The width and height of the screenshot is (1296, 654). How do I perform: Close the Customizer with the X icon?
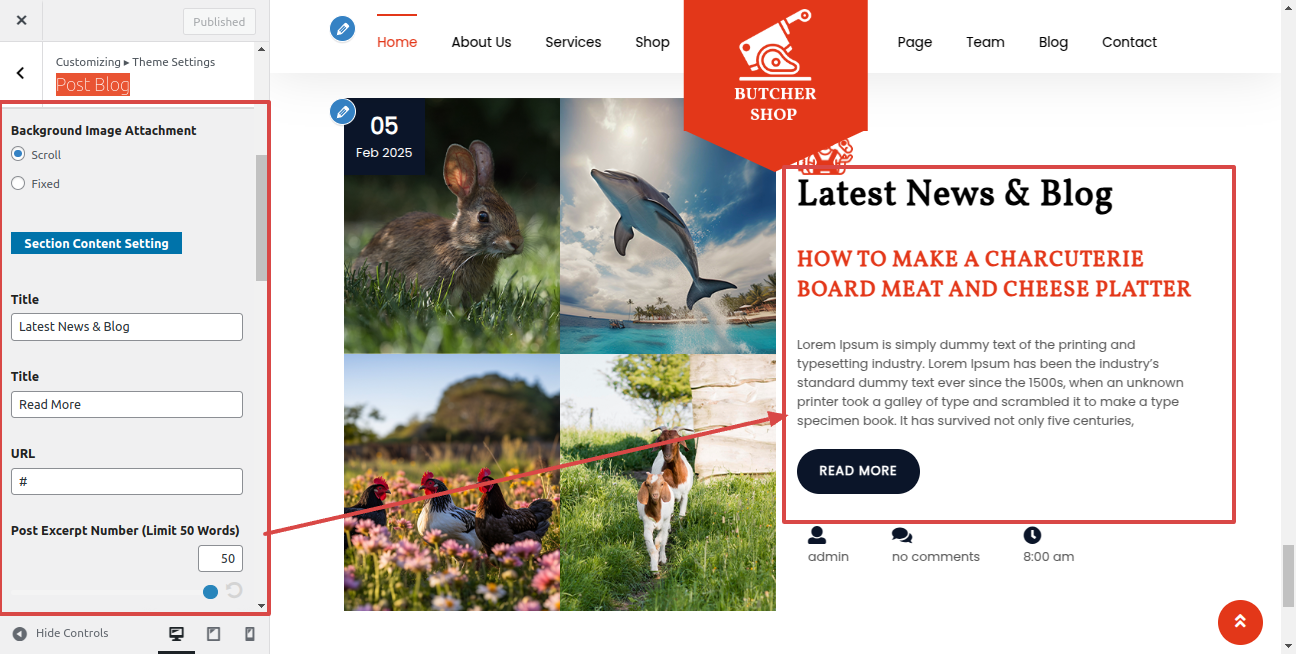[x=21, y=20]
